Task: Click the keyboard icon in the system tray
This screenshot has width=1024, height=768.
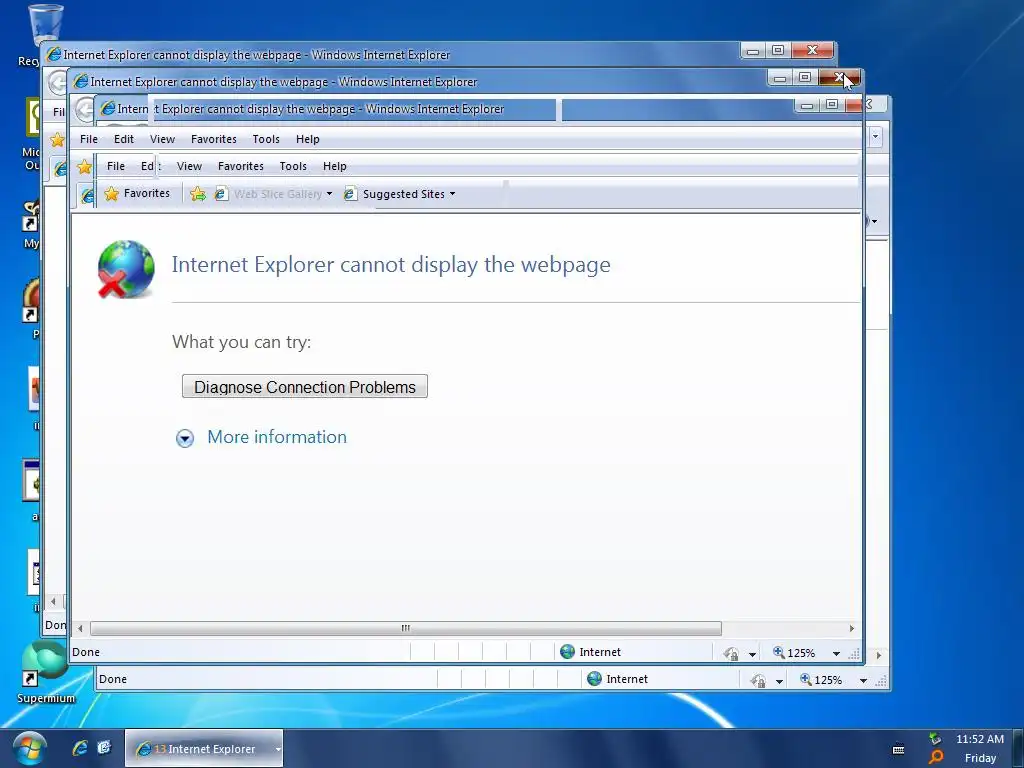Action: click(x=899, y=750)
